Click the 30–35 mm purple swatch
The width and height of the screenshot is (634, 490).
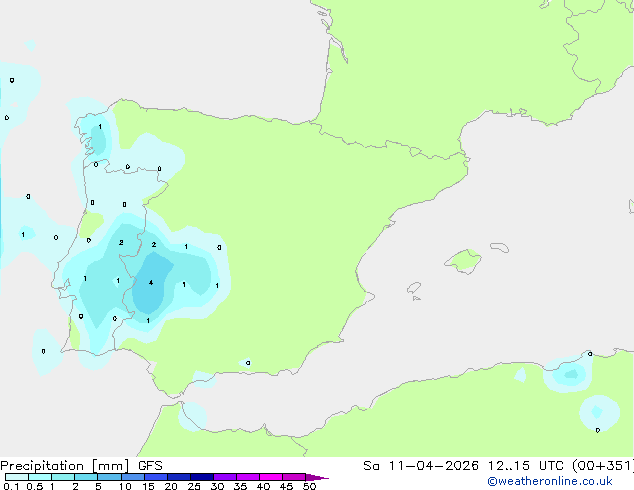[225, 477]
